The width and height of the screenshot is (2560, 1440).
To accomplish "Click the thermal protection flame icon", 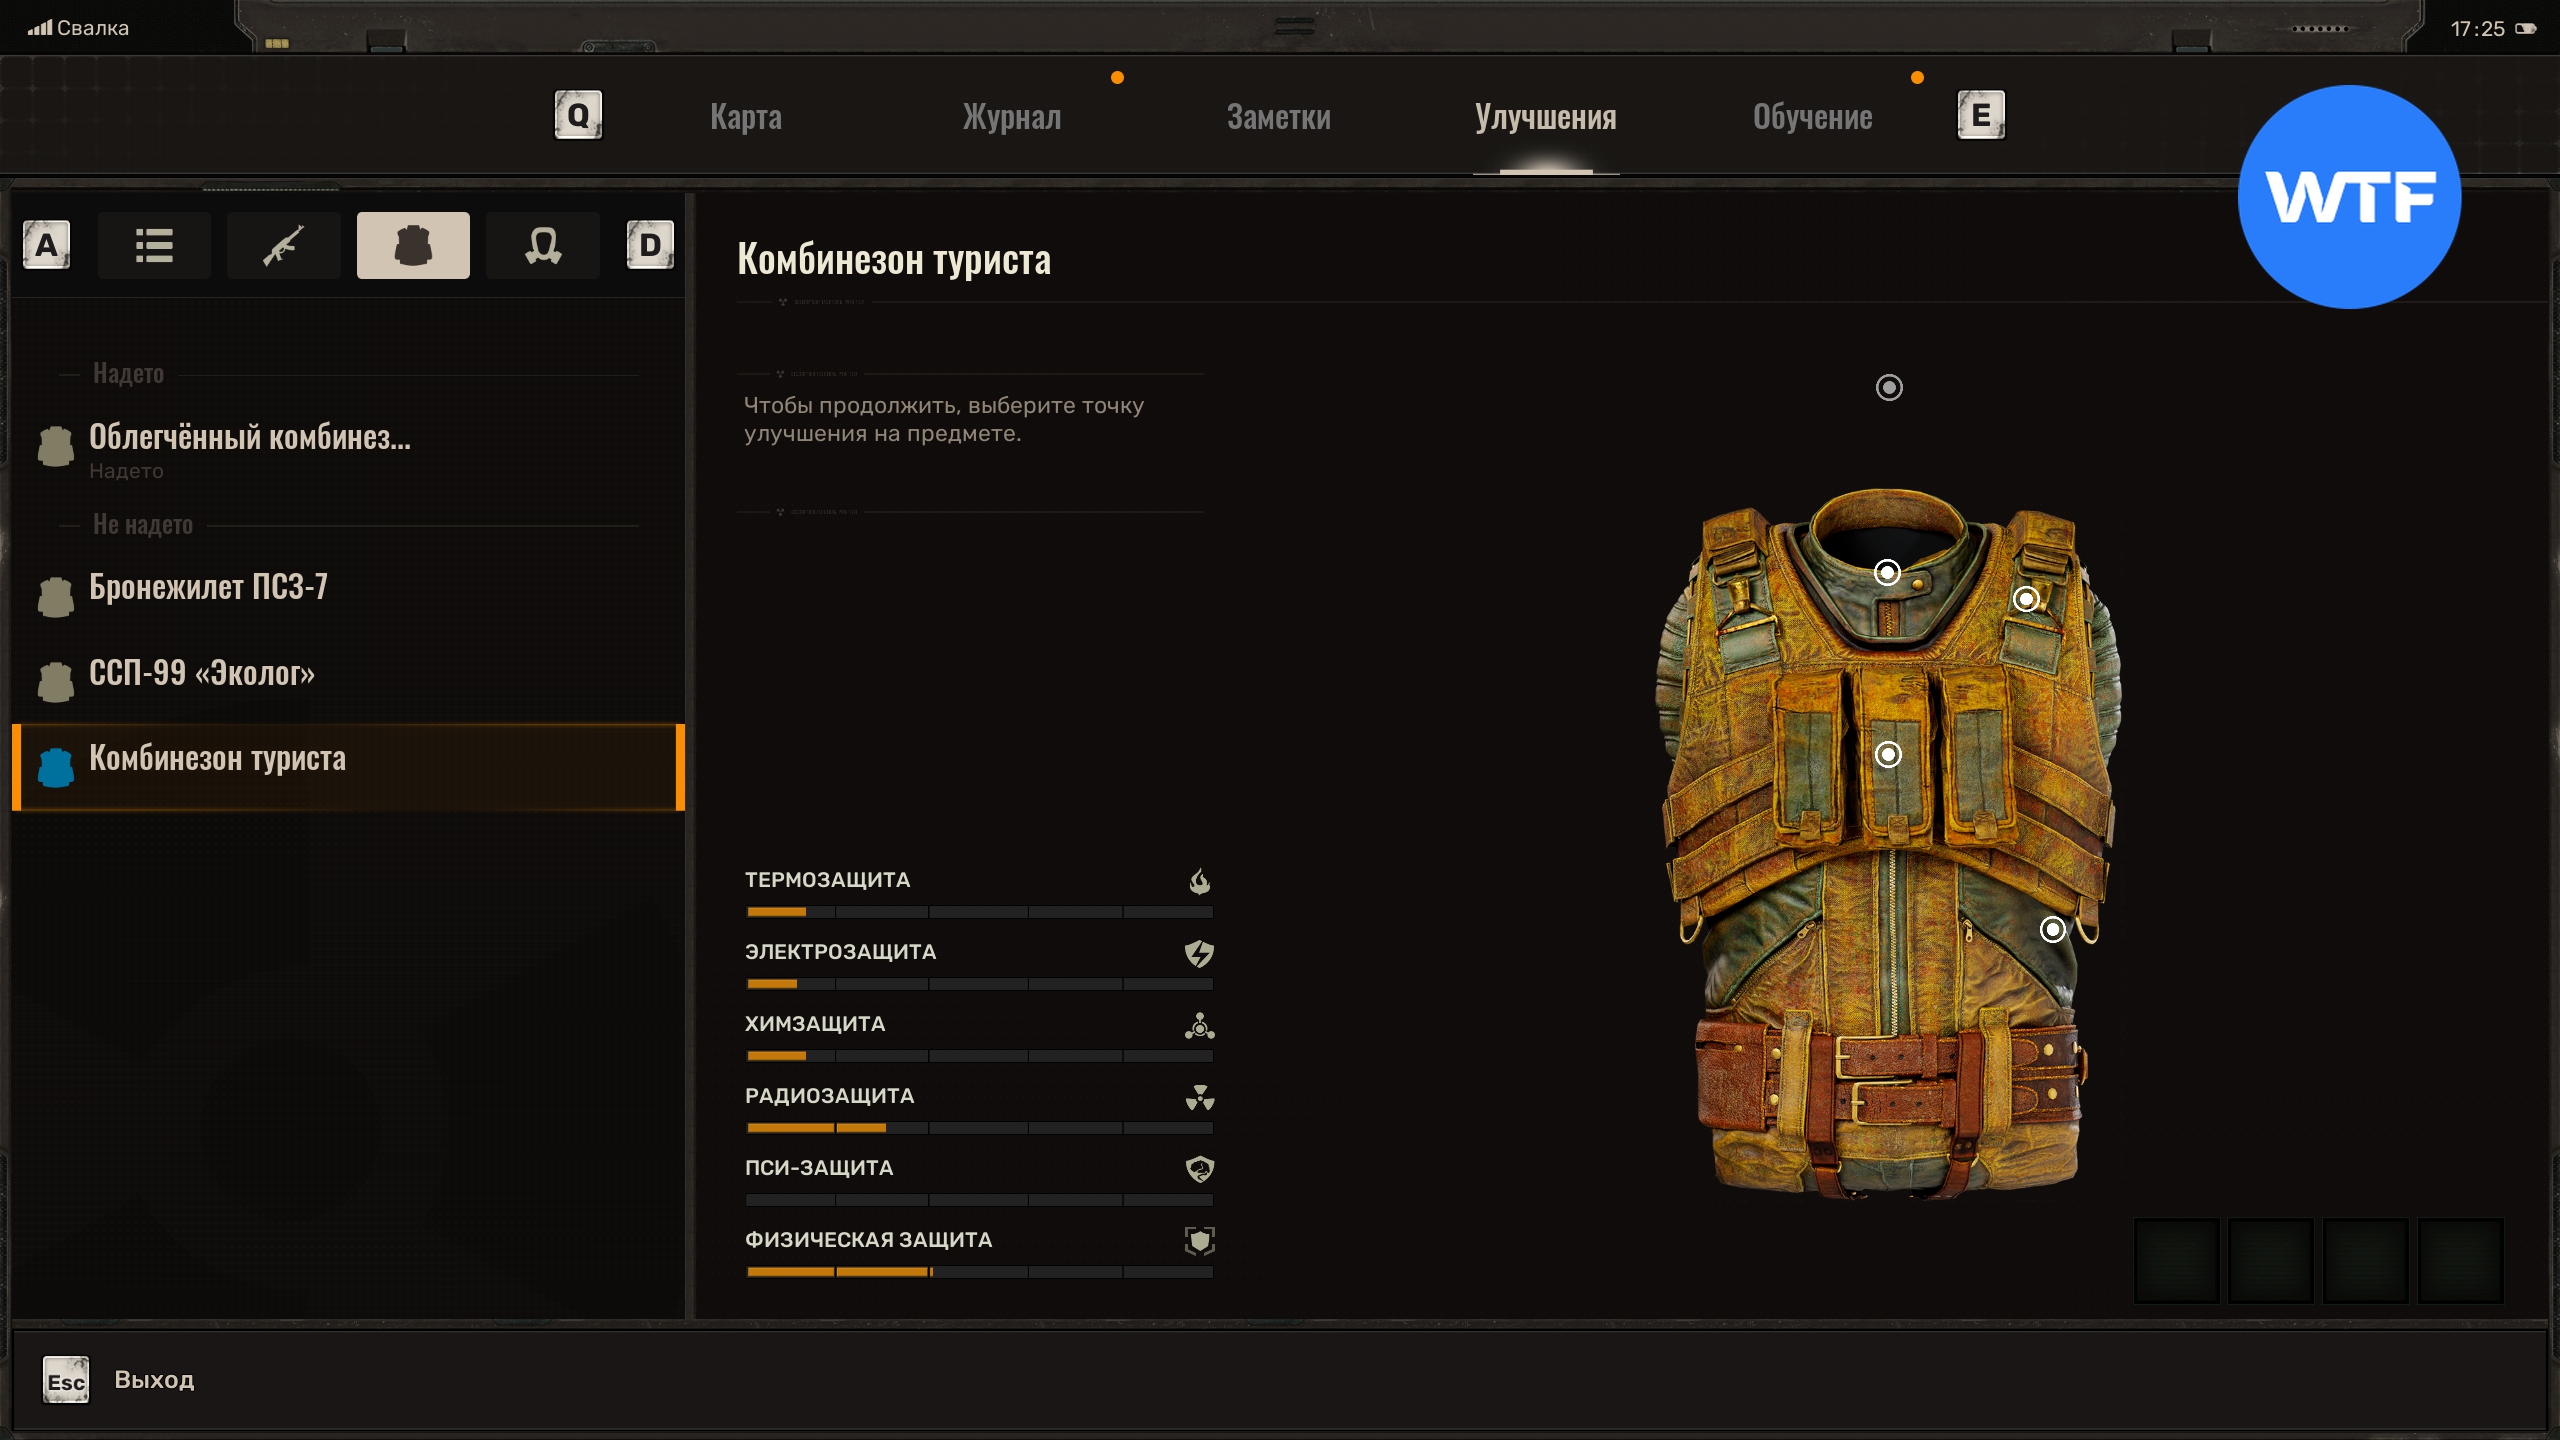I will tap(1199, 881).
